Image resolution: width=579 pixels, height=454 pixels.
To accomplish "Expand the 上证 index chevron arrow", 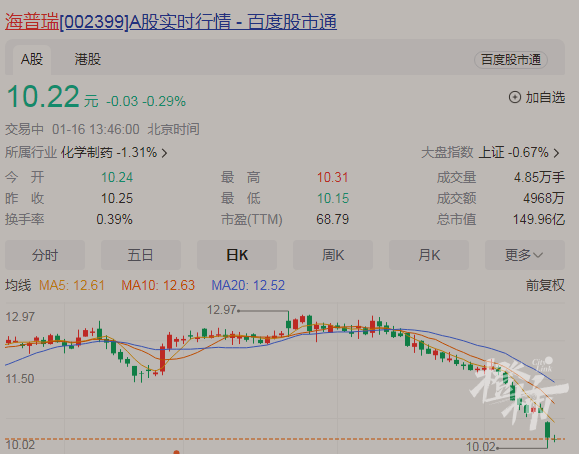I will click(x=556, y=153).
